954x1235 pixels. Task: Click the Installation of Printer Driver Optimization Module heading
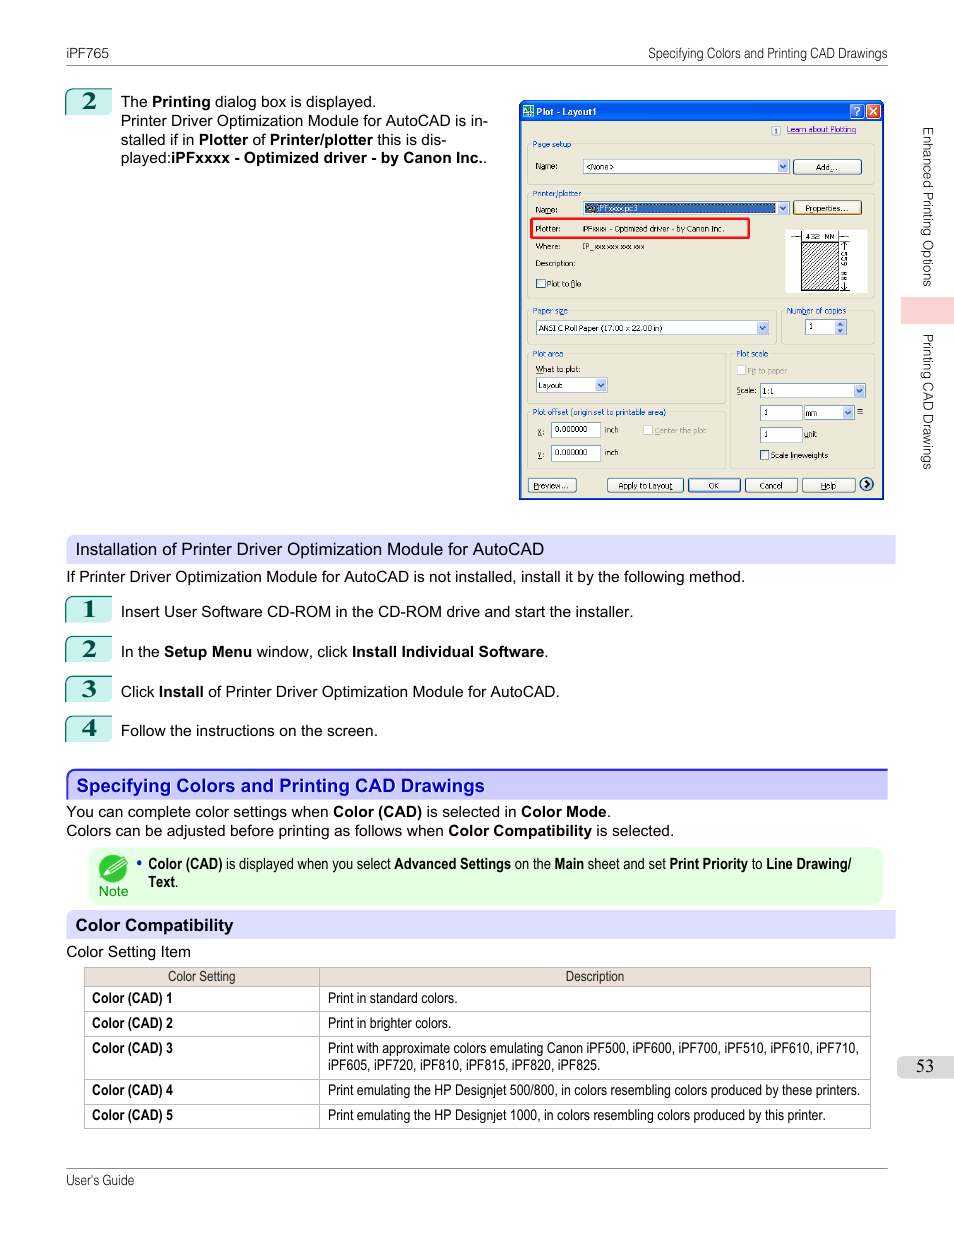click(x=310, y=549)
